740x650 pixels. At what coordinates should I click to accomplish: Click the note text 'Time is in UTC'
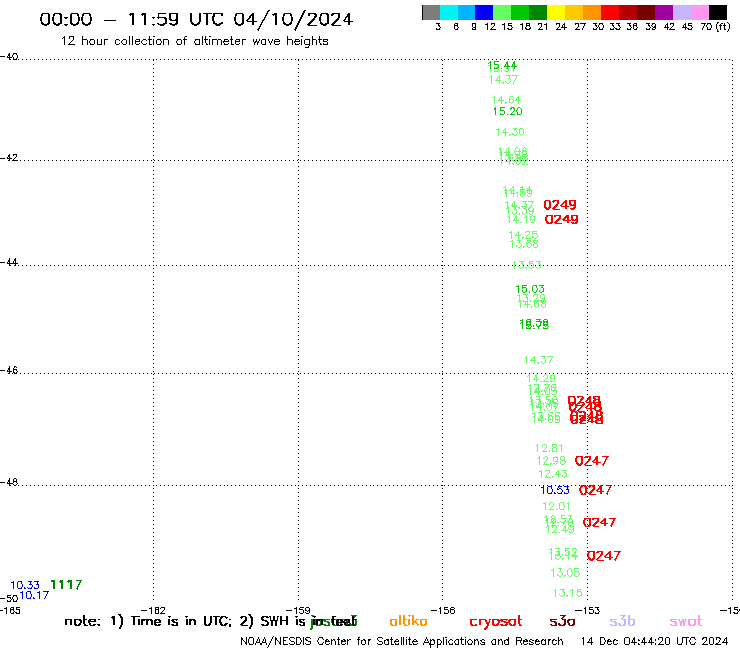tap(181, 621)
